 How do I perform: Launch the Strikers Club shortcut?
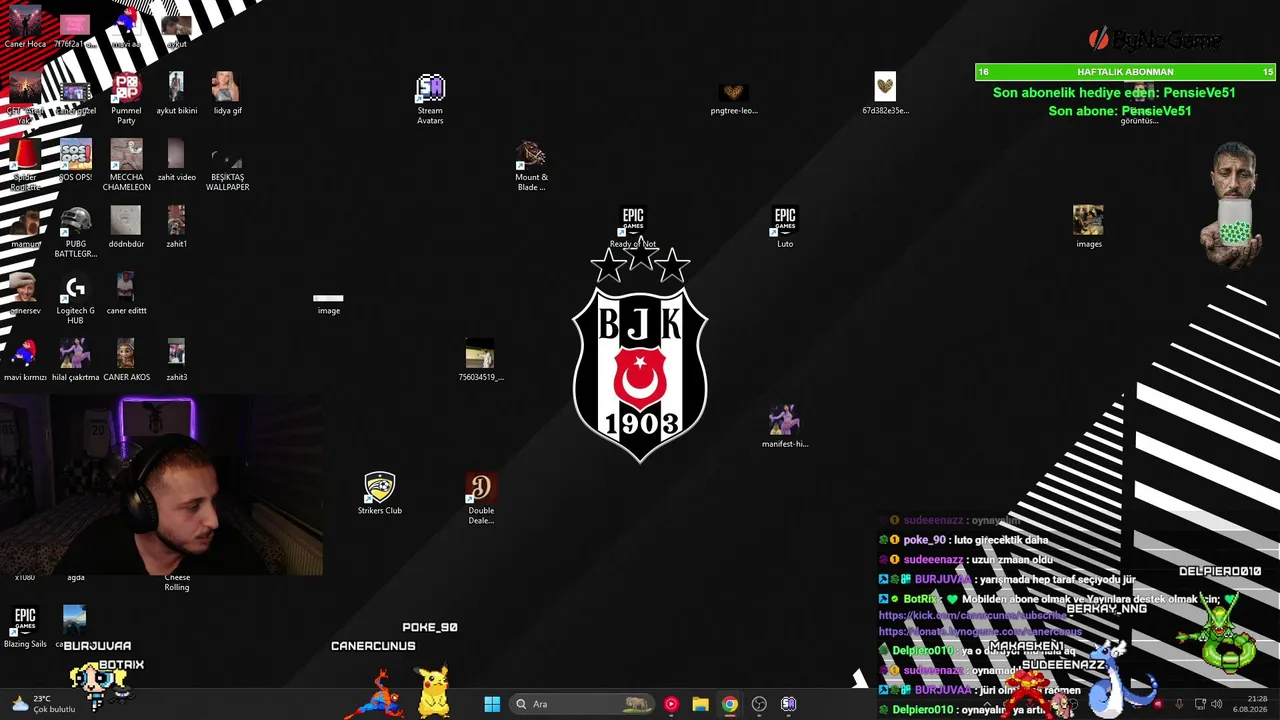coord(379,494)
